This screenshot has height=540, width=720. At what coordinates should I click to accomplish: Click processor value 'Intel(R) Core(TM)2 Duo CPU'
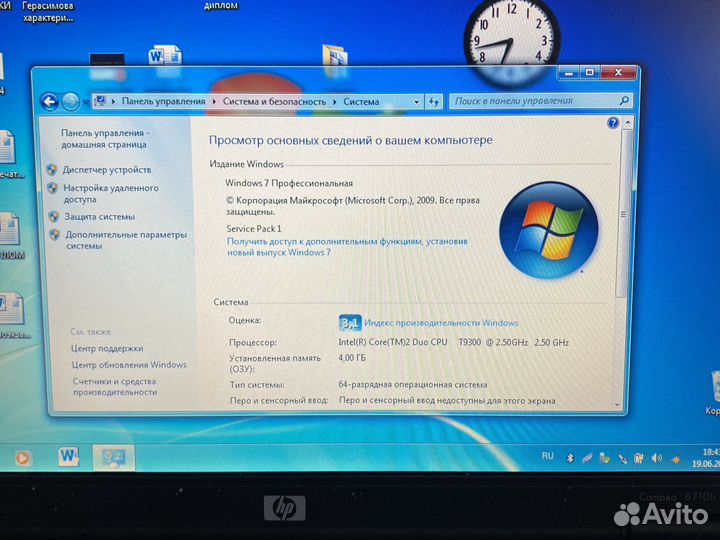tap(393, 342)
